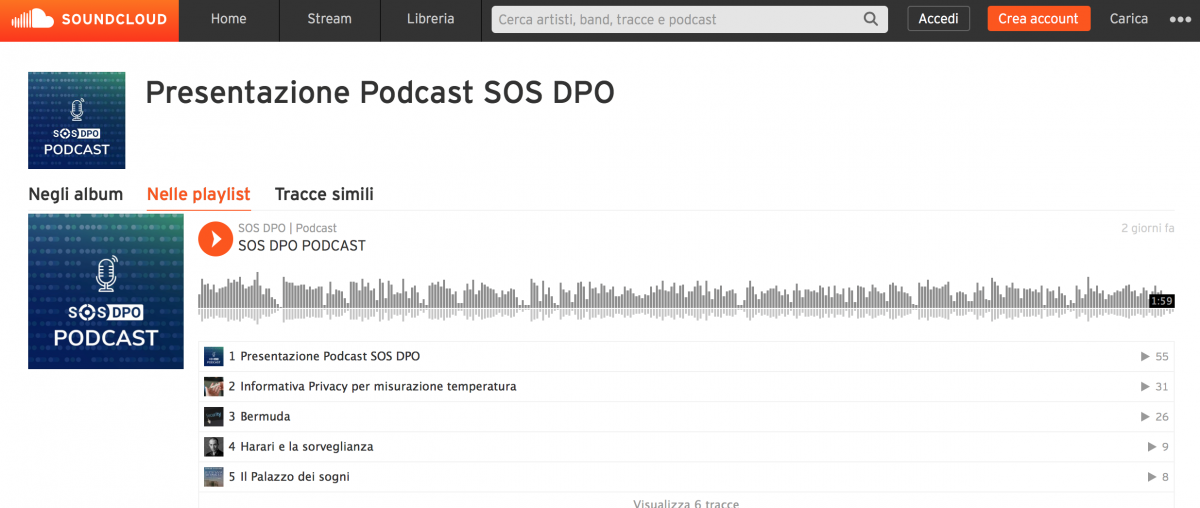Open the Libreria section
1200x508 pixels.
[431, 19]
